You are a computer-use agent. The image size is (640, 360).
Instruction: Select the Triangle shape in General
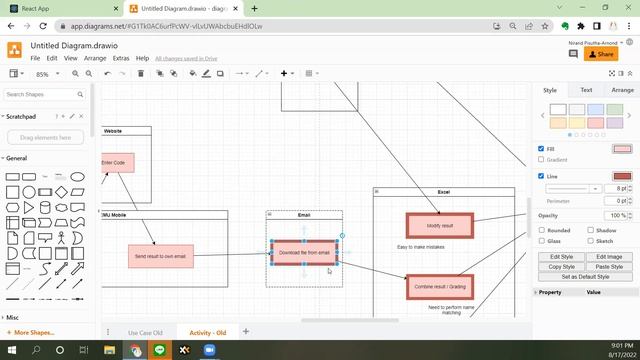coord(29,207)
